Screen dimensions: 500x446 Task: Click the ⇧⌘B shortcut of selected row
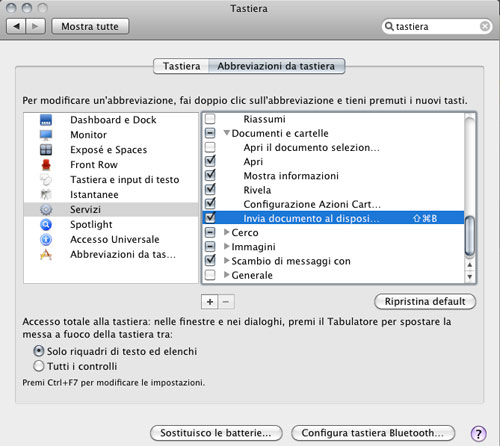pos(425,218)
